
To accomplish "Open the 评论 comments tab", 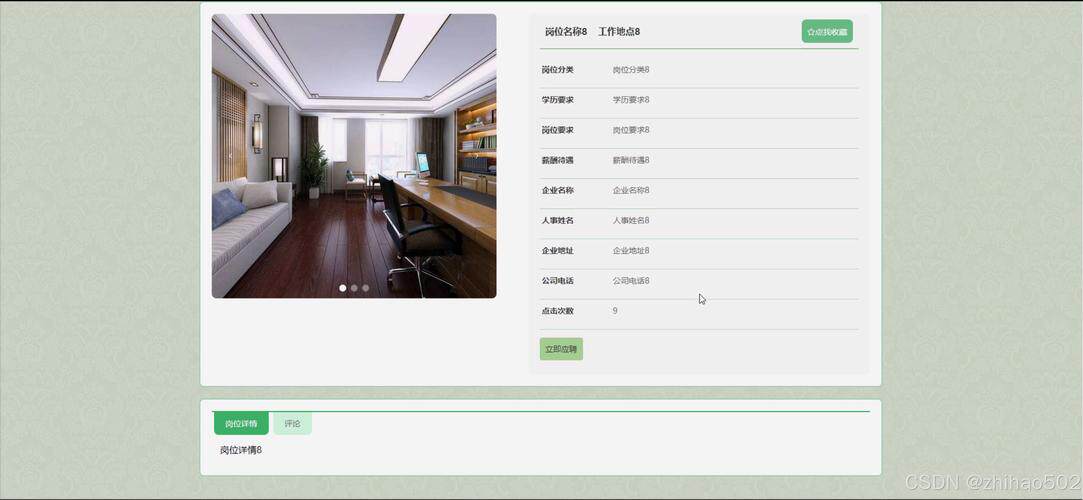I will point(293,423).
